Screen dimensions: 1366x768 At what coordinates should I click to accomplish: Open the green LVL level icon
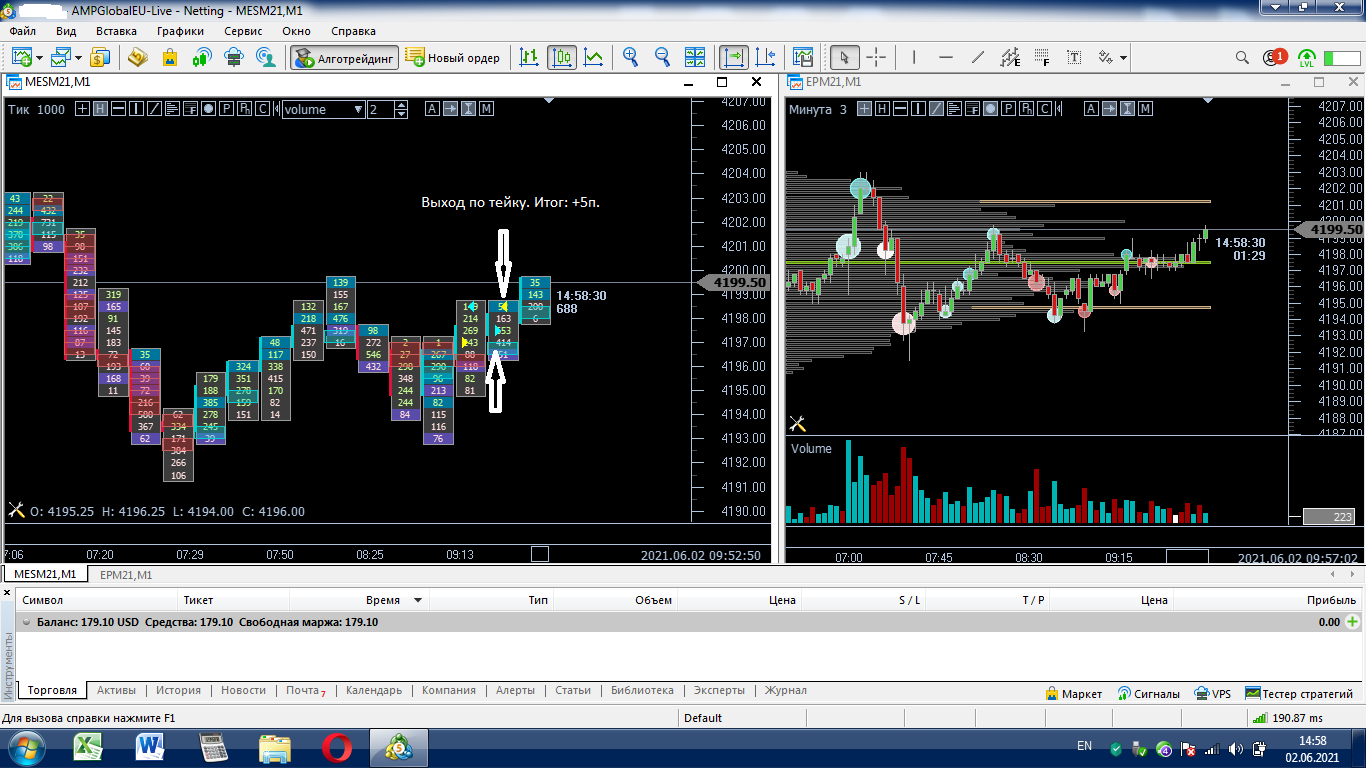(1306, 57)
